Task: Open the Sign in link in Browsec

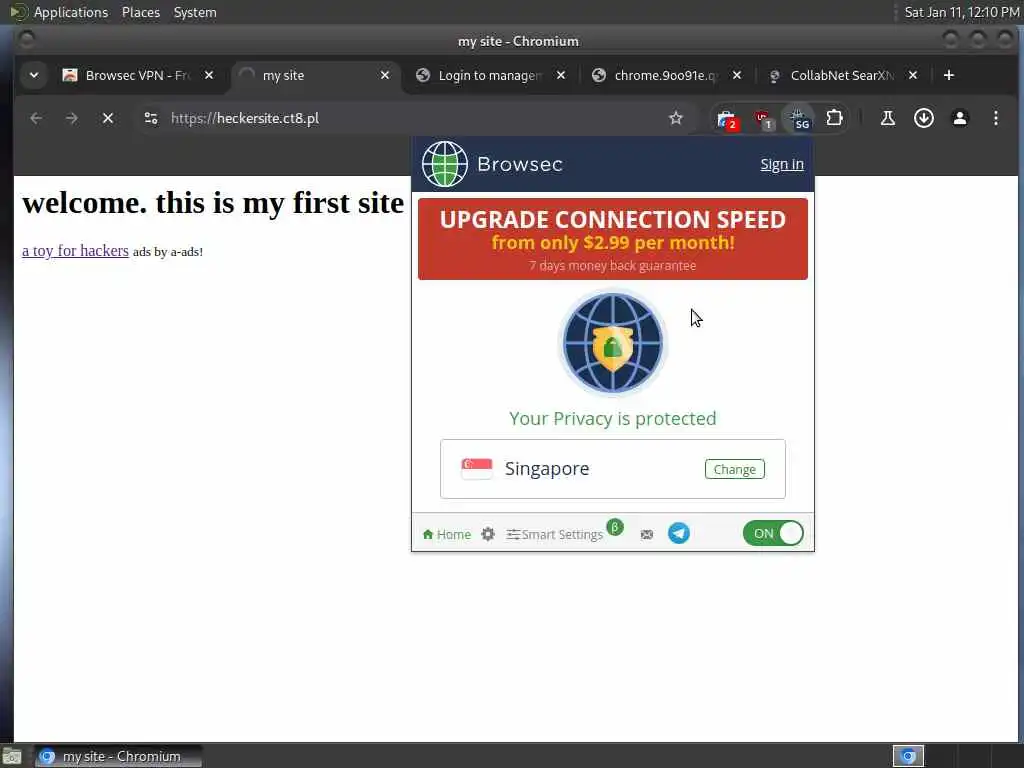Action: [782, 164]
